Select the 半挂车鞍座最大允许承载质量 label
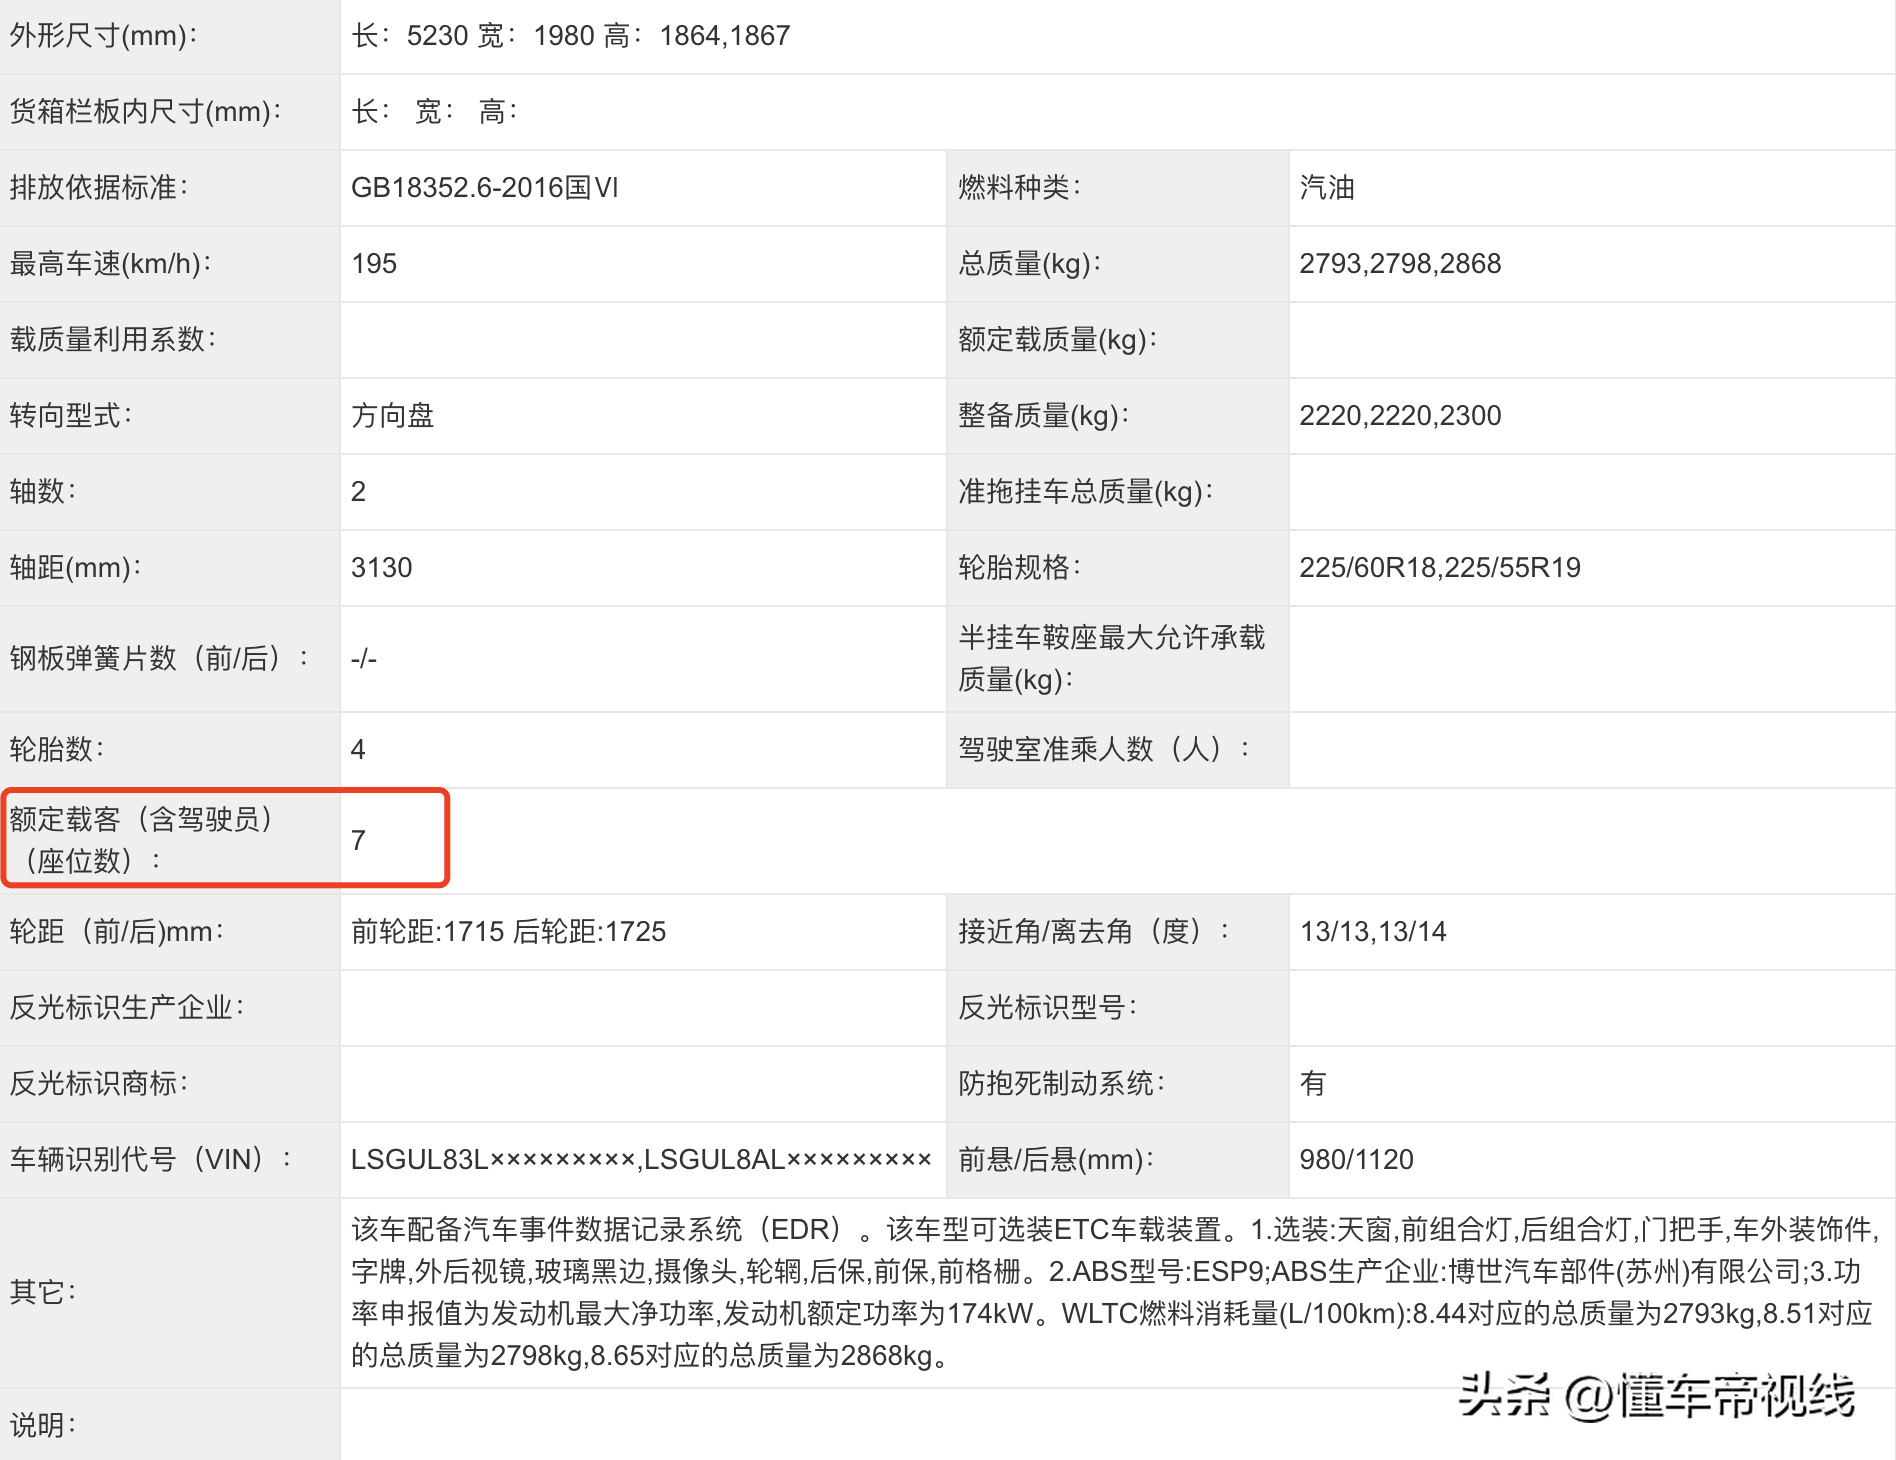The height and width of the screenshot is (1460, 1896). point(1112,659)
